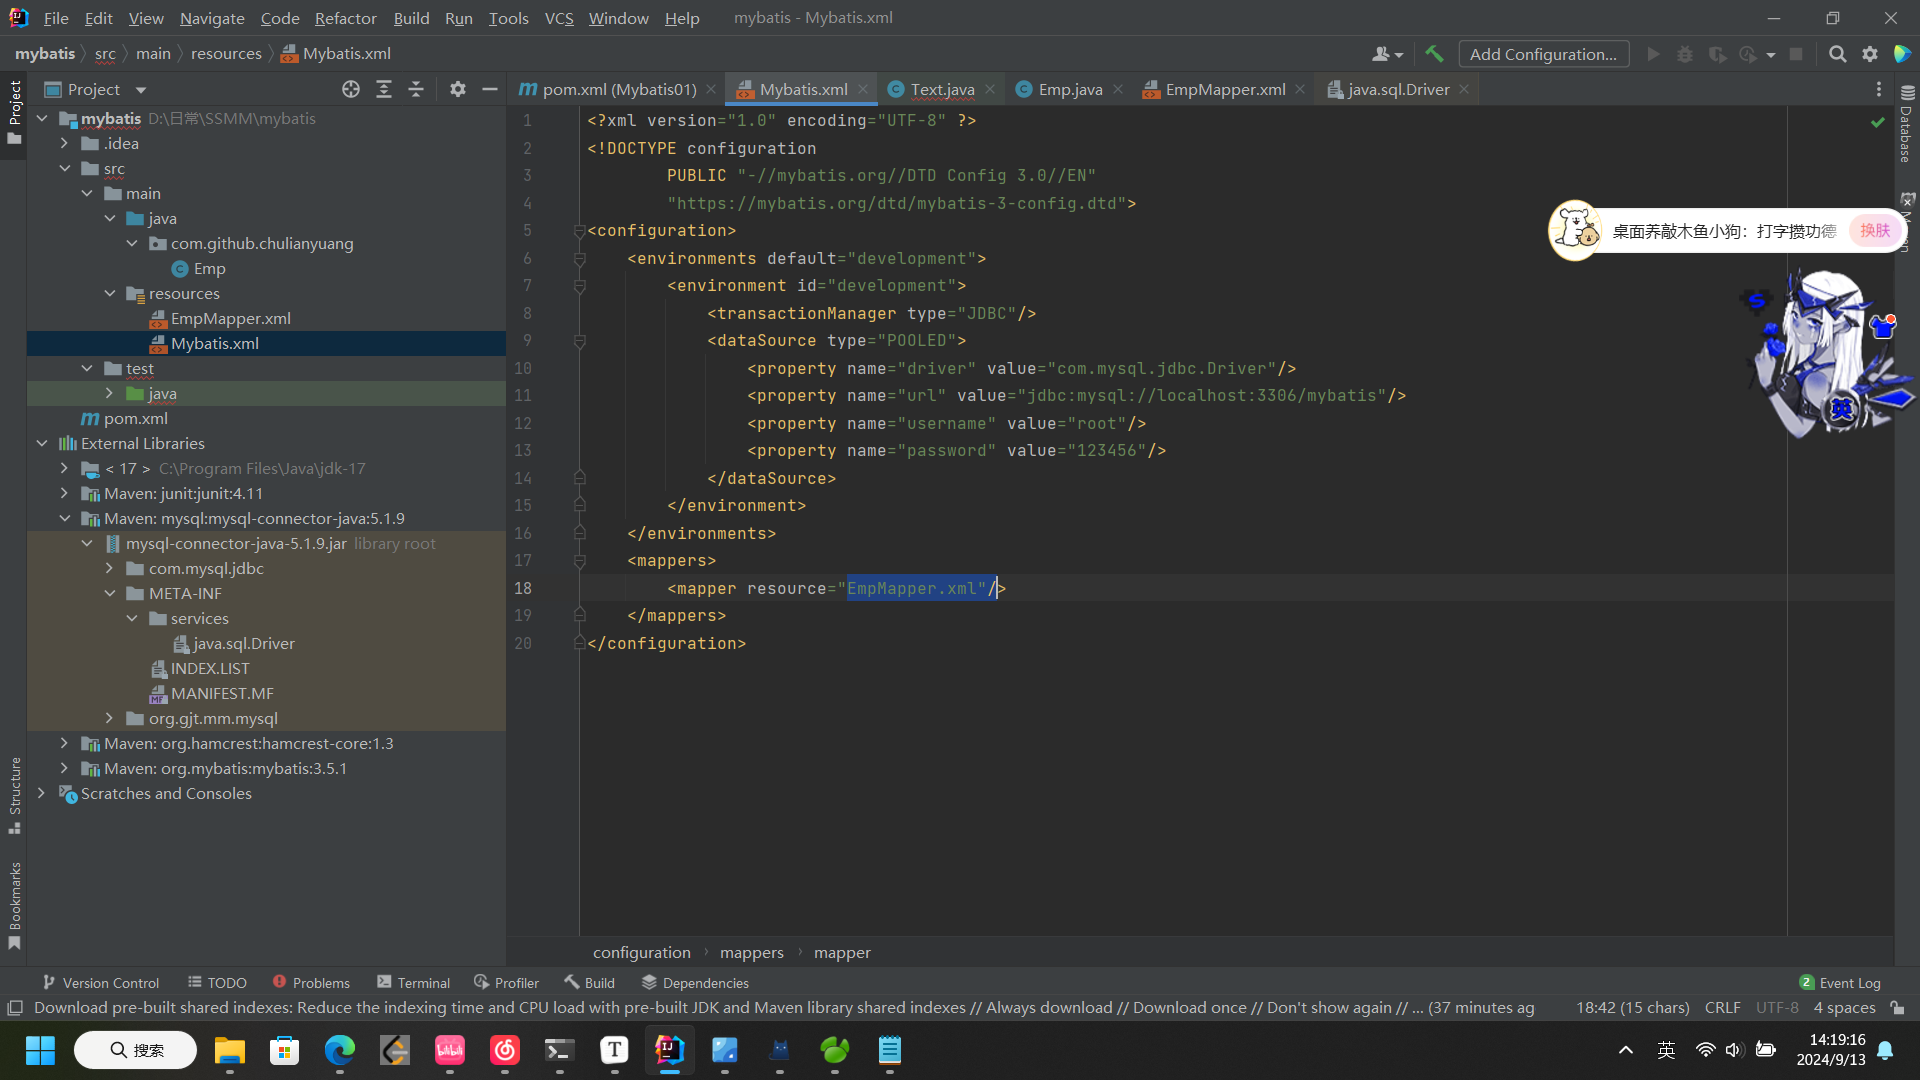
Task: Open Microsoft Edge from the taskbar
Action: (x=340, y=1050)
